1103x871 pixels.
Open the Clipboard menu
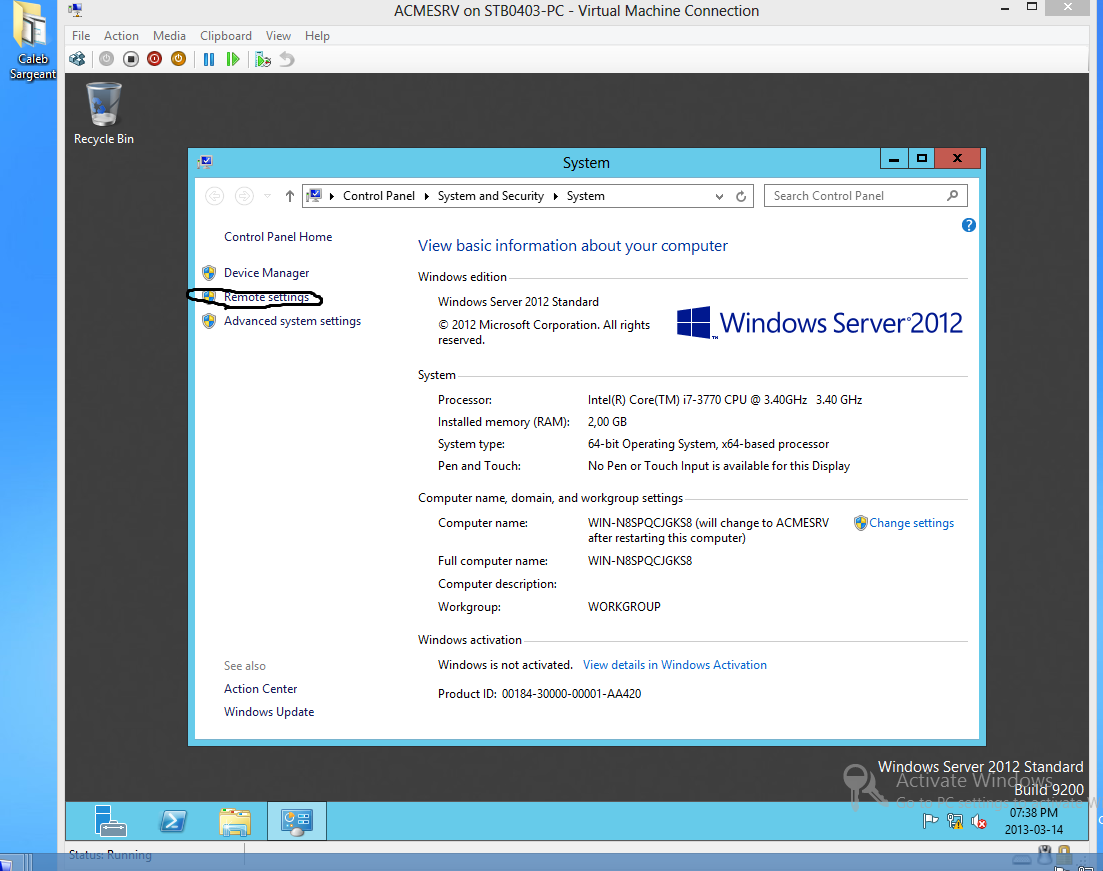click(226, 36)
